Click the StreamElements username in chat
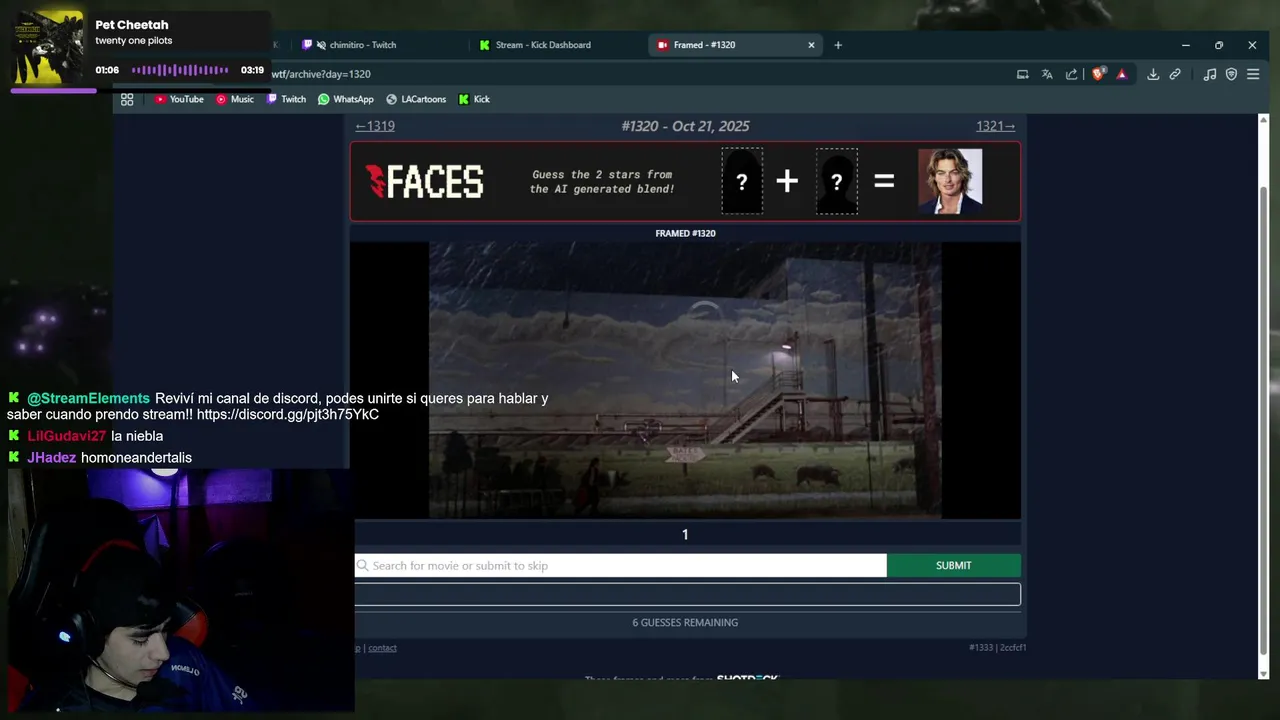Viewport: 1280px width, 720px height. coord(88,398)
